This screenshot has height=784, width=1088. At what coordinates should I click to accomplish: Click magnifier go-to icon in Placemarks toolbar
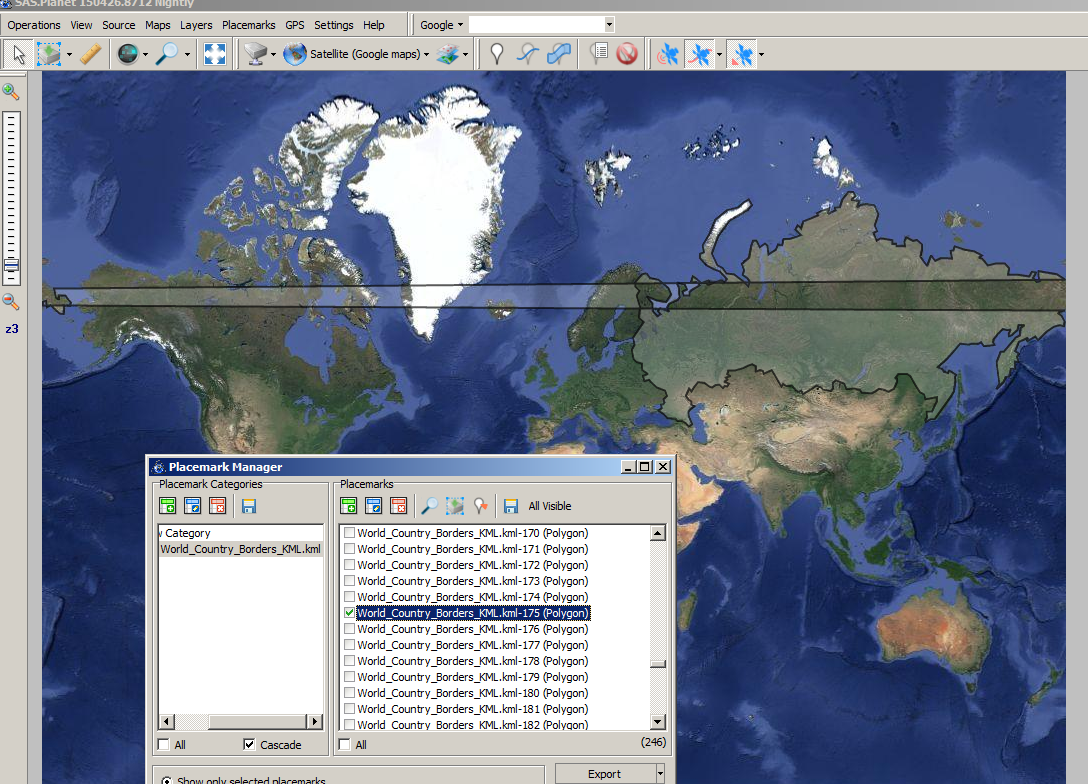428,506
